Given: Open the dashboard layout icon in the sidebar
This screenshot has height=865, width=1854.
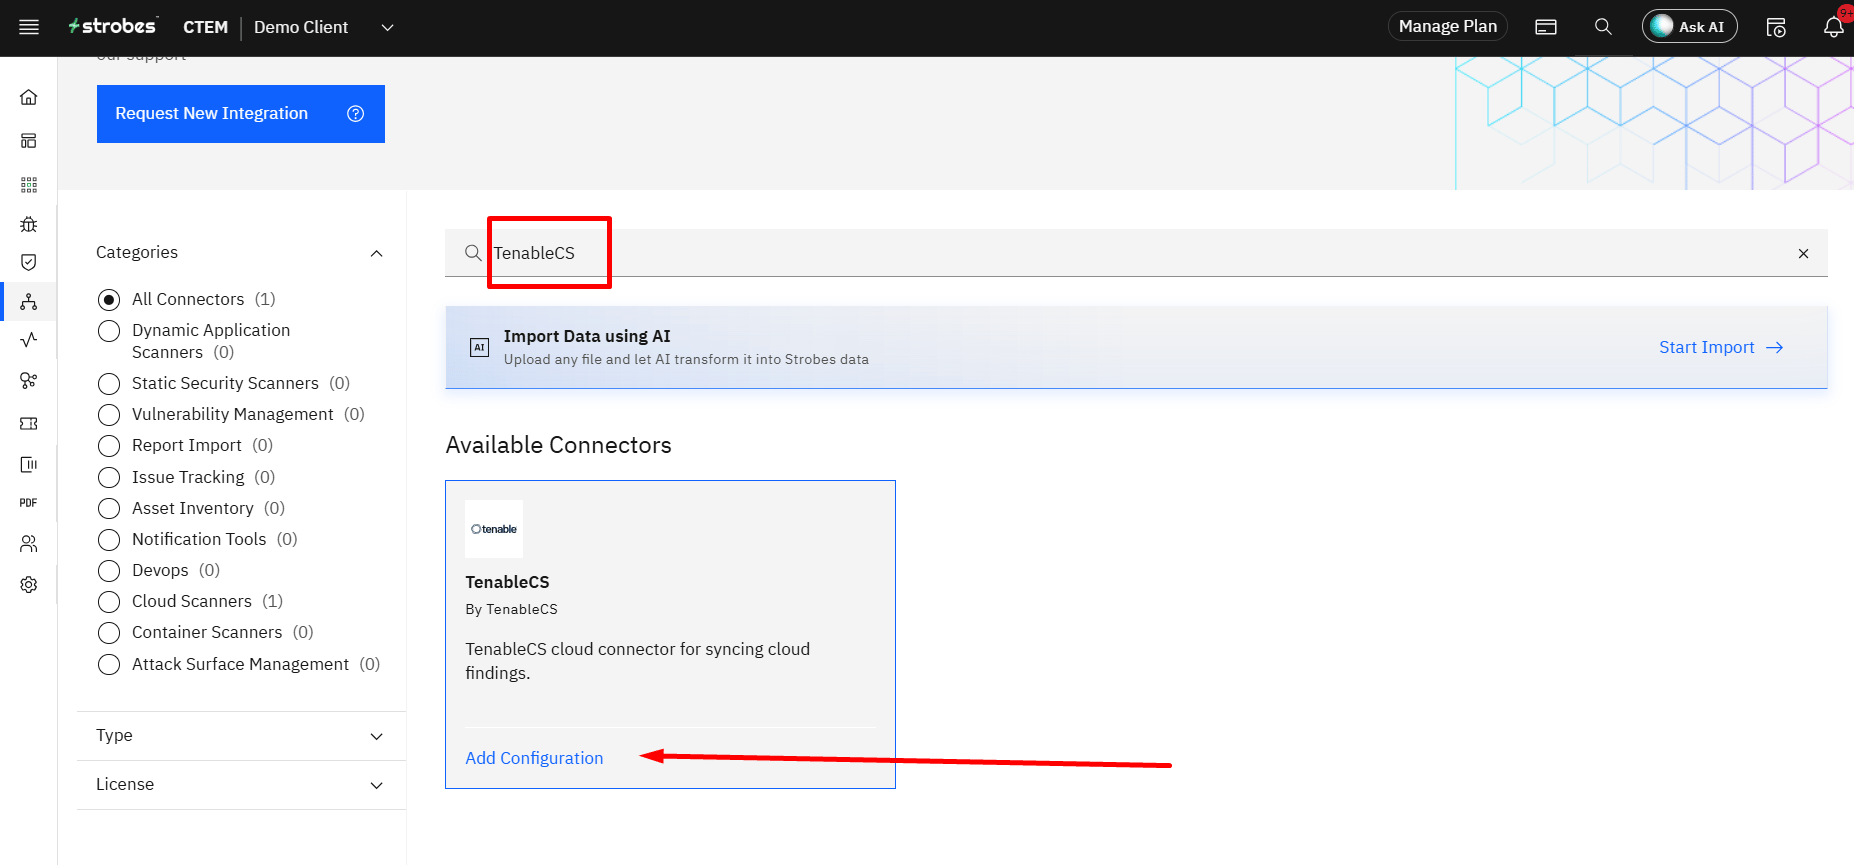Looking at the screenshot, I should point(29,141).
